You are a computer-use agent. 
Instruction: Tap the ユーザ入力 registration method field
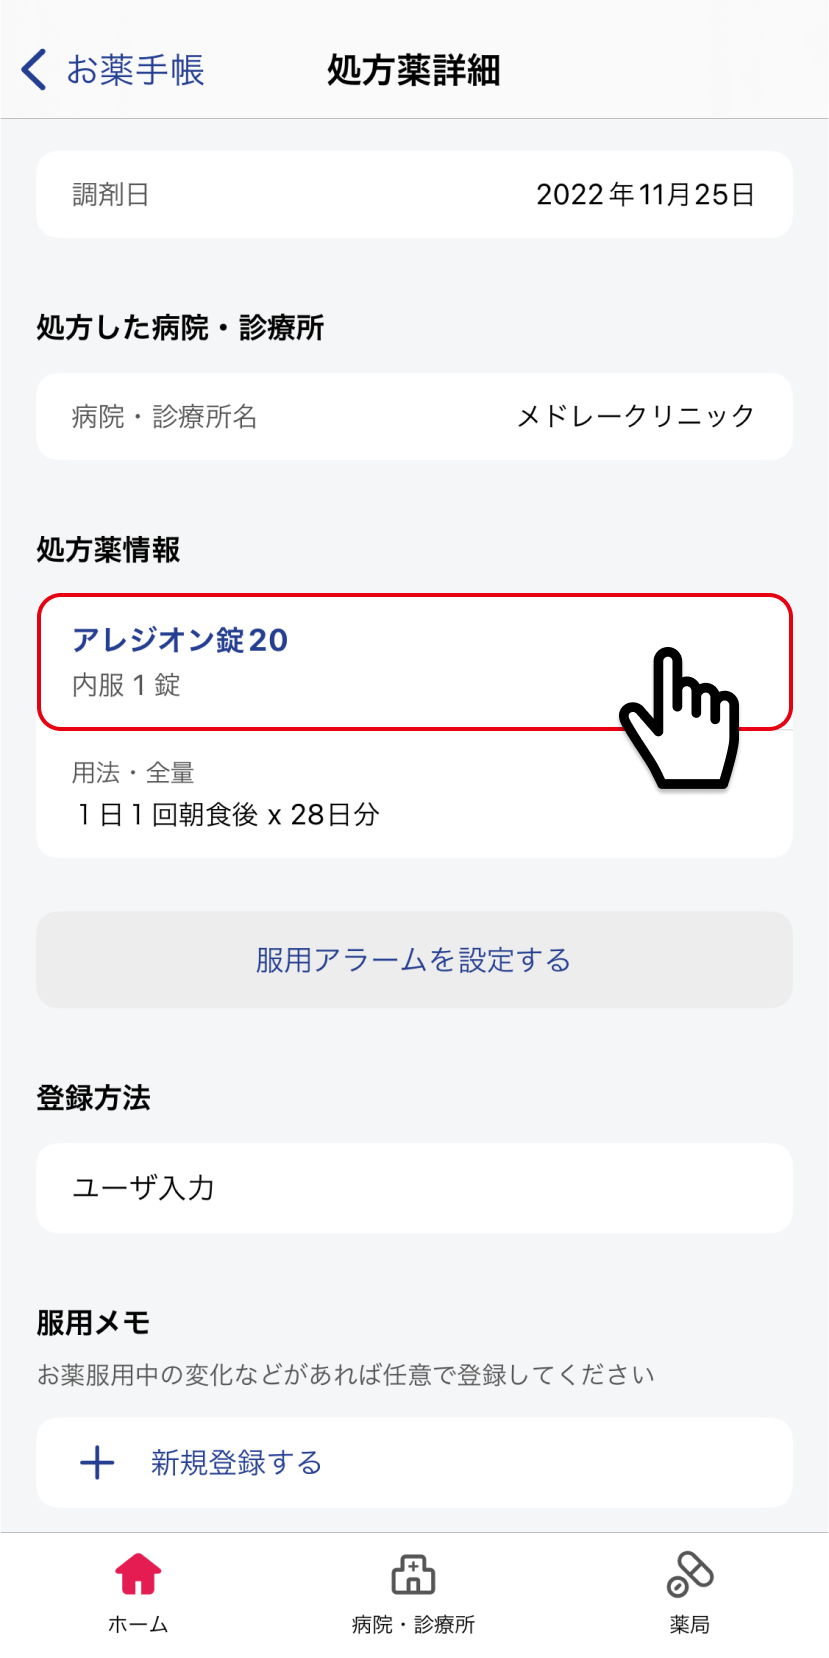144,1188
